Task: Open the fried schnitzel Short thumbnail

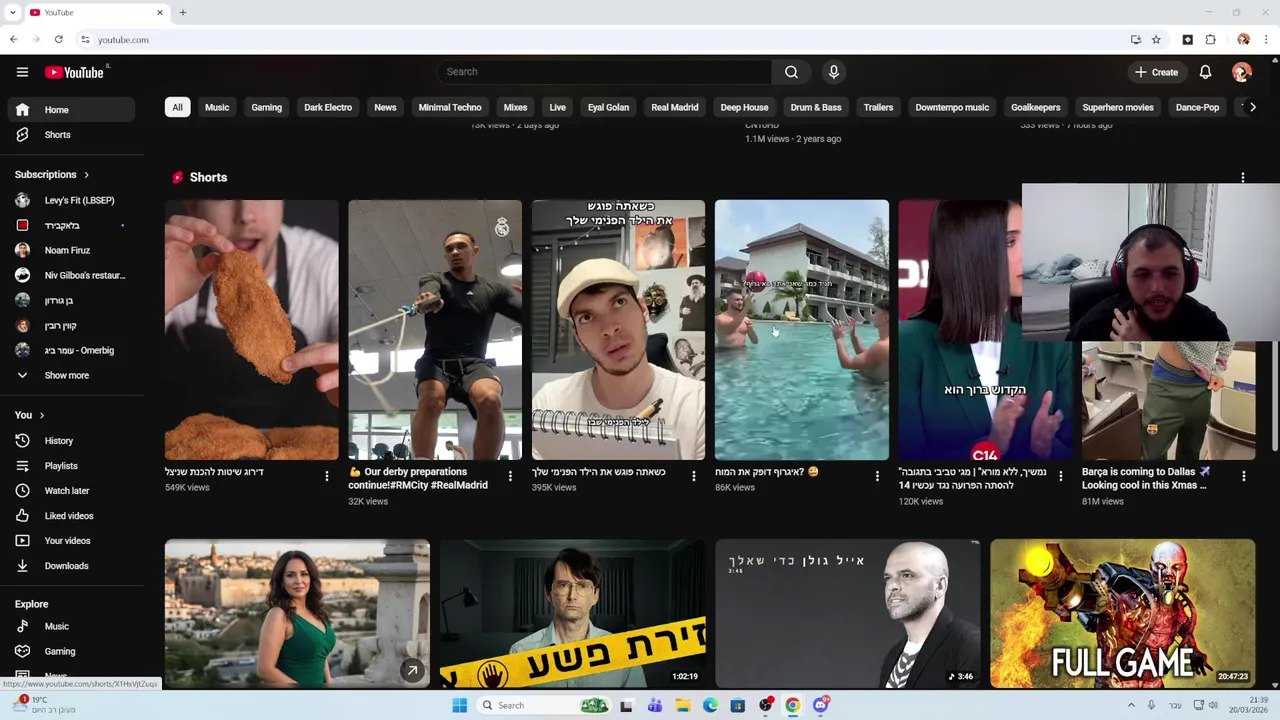Action: click(x=252, y=330)
